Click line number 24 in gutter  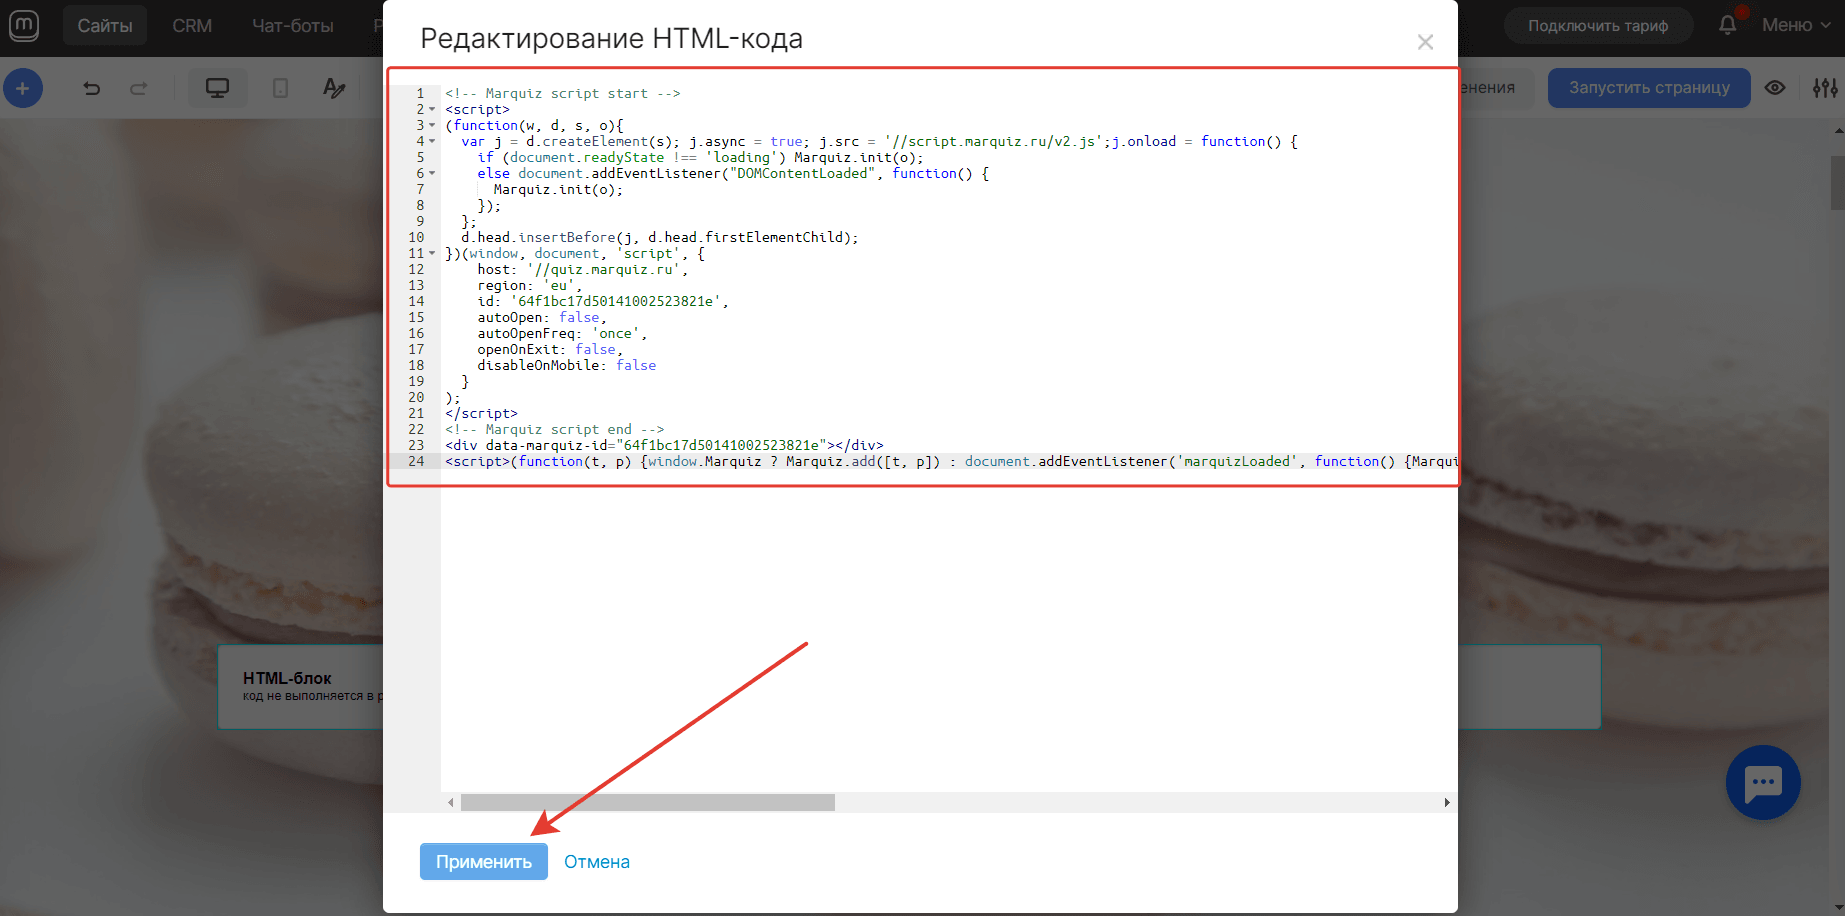pyautogui.click(x=416, y=462)
